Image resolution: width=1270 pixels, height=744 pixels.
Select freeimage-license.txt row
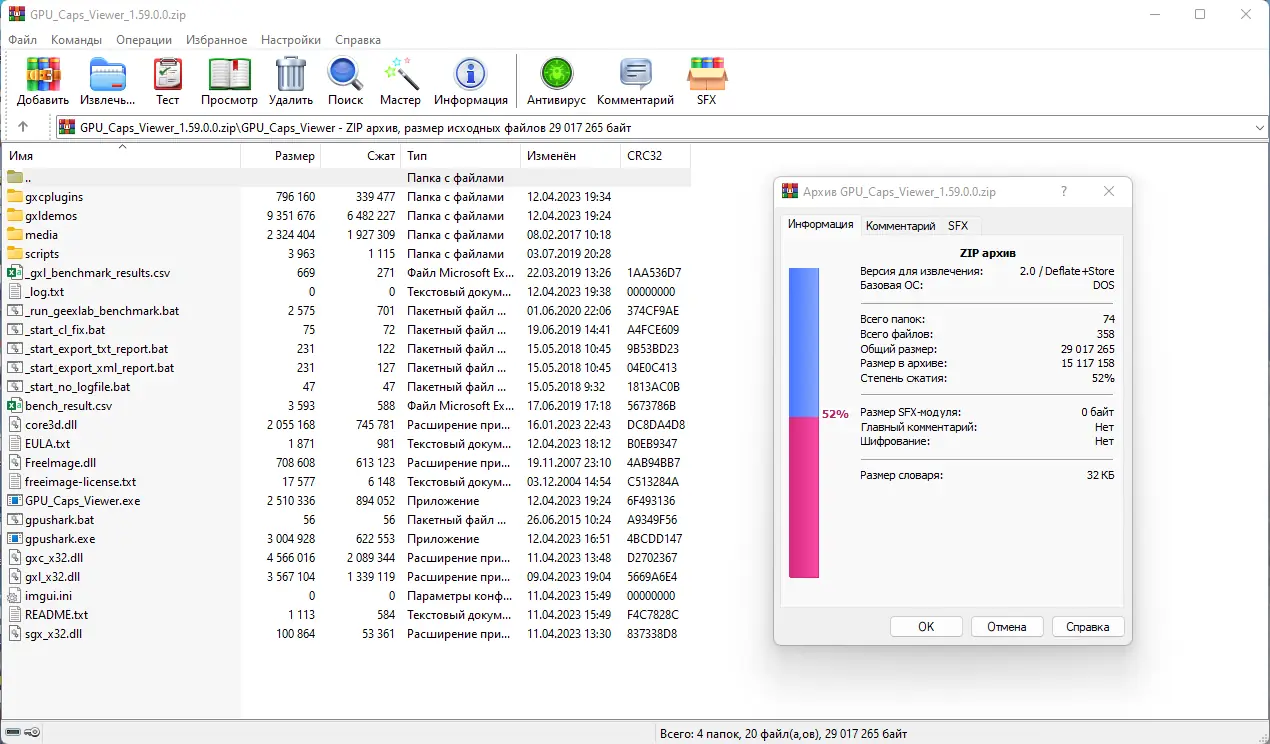tap(346, 482)
